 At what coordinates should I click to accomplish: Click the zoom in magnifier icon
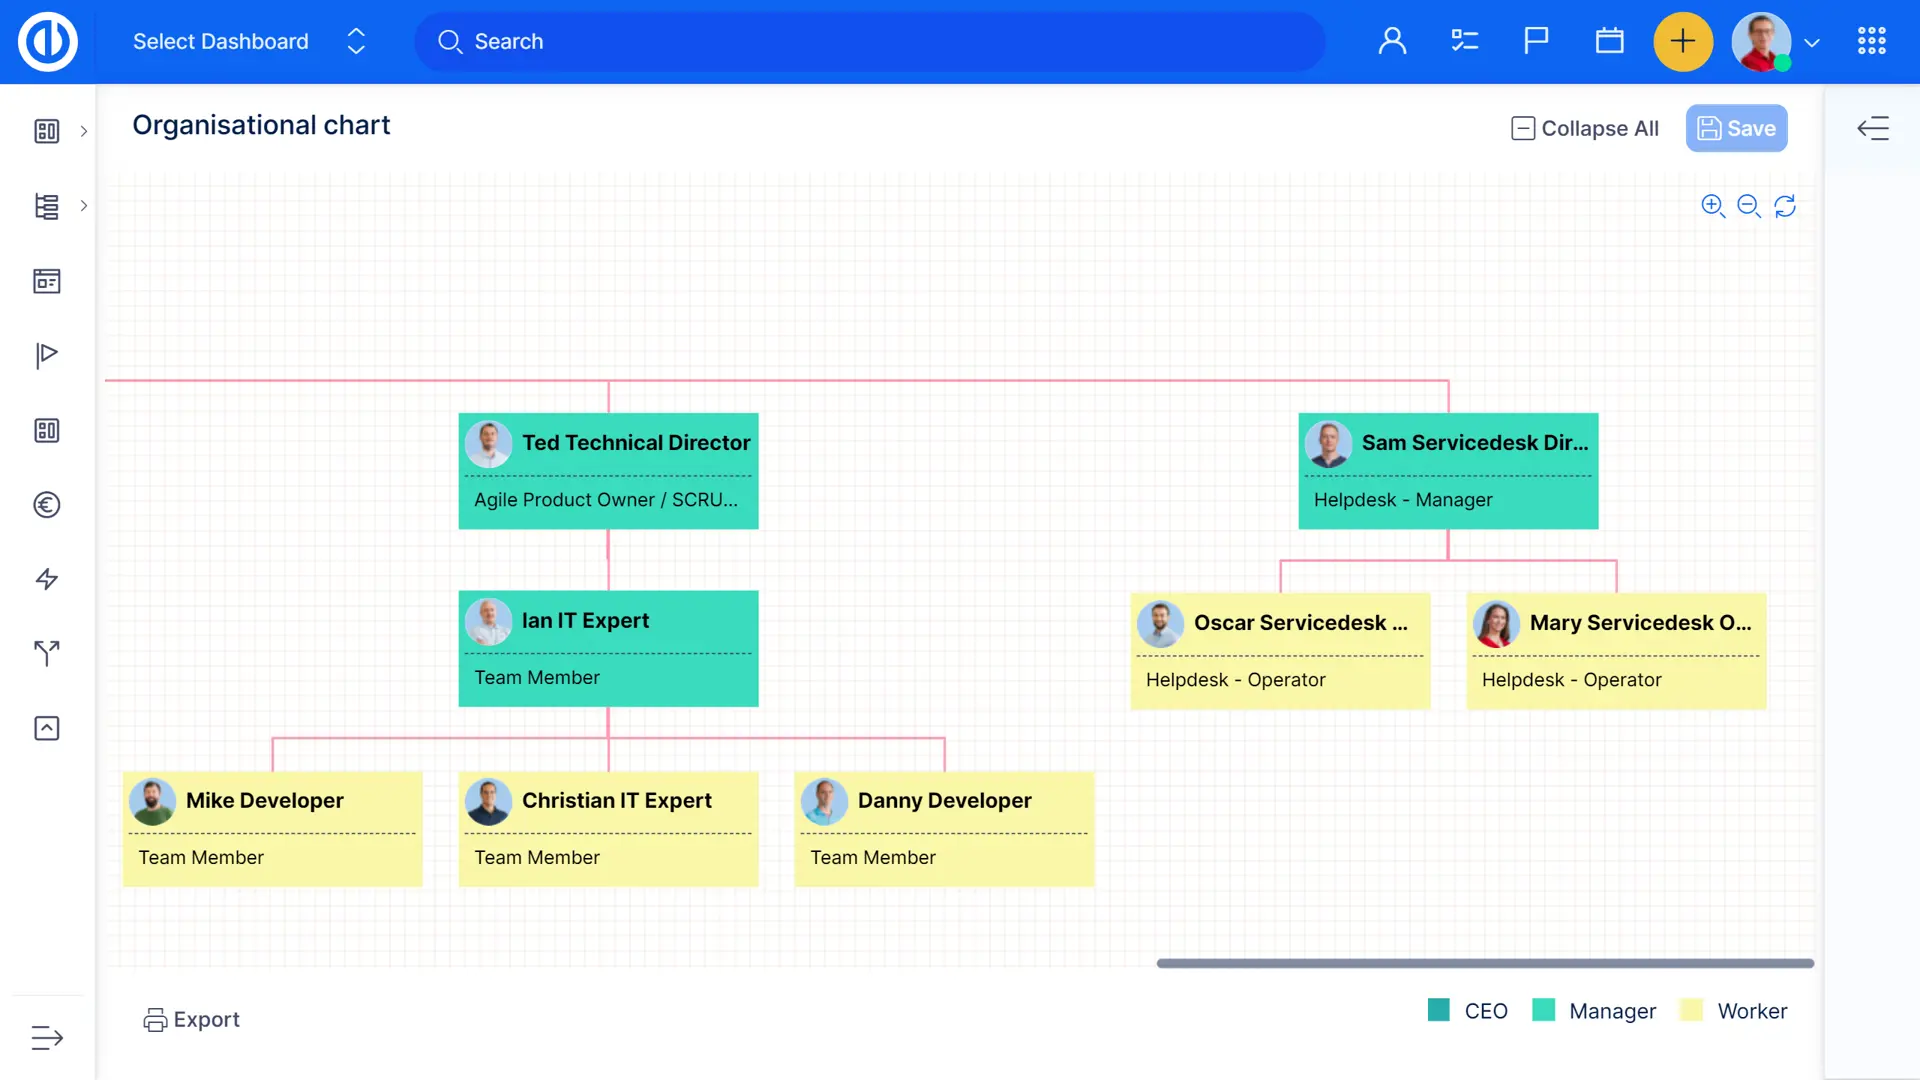coord(1712,206)
